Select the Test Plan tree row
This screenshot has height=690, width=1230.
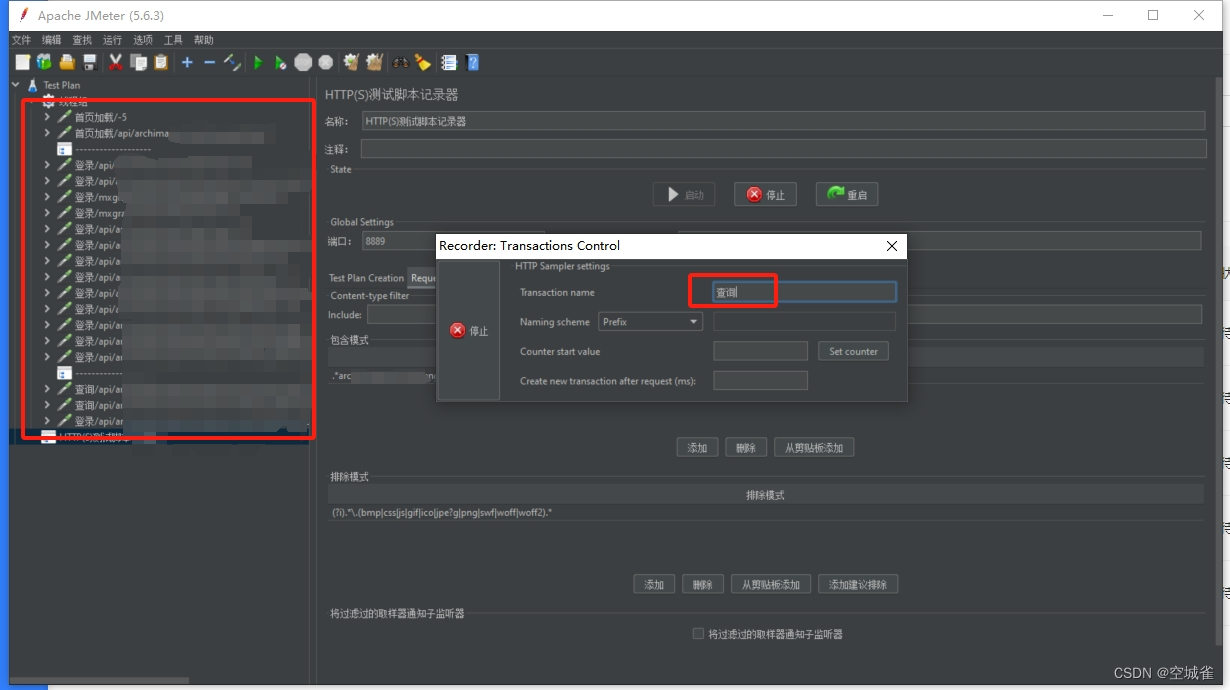click(x=61, y=85)
